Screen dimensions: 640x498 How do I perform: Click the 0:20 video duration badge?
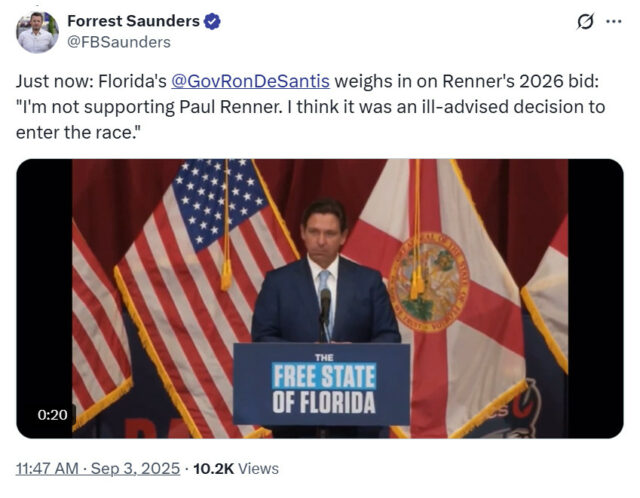tap(52, 415)
